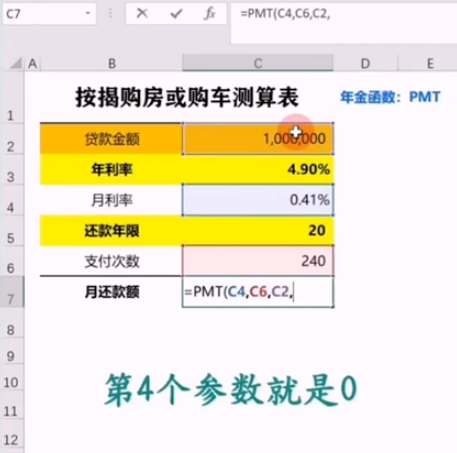Select column C header
The image size is (457, 453).
point(258,63)
